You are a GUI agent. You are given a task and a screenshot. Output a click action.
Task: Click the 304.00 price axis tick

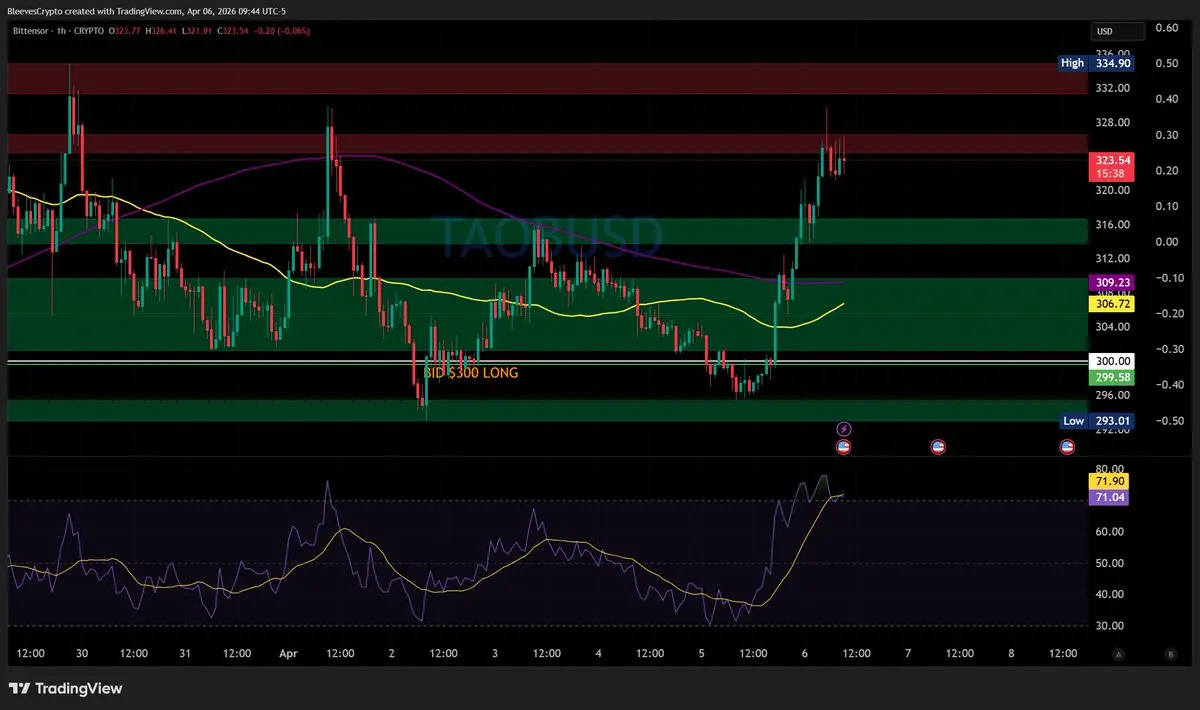(1113, 326)
